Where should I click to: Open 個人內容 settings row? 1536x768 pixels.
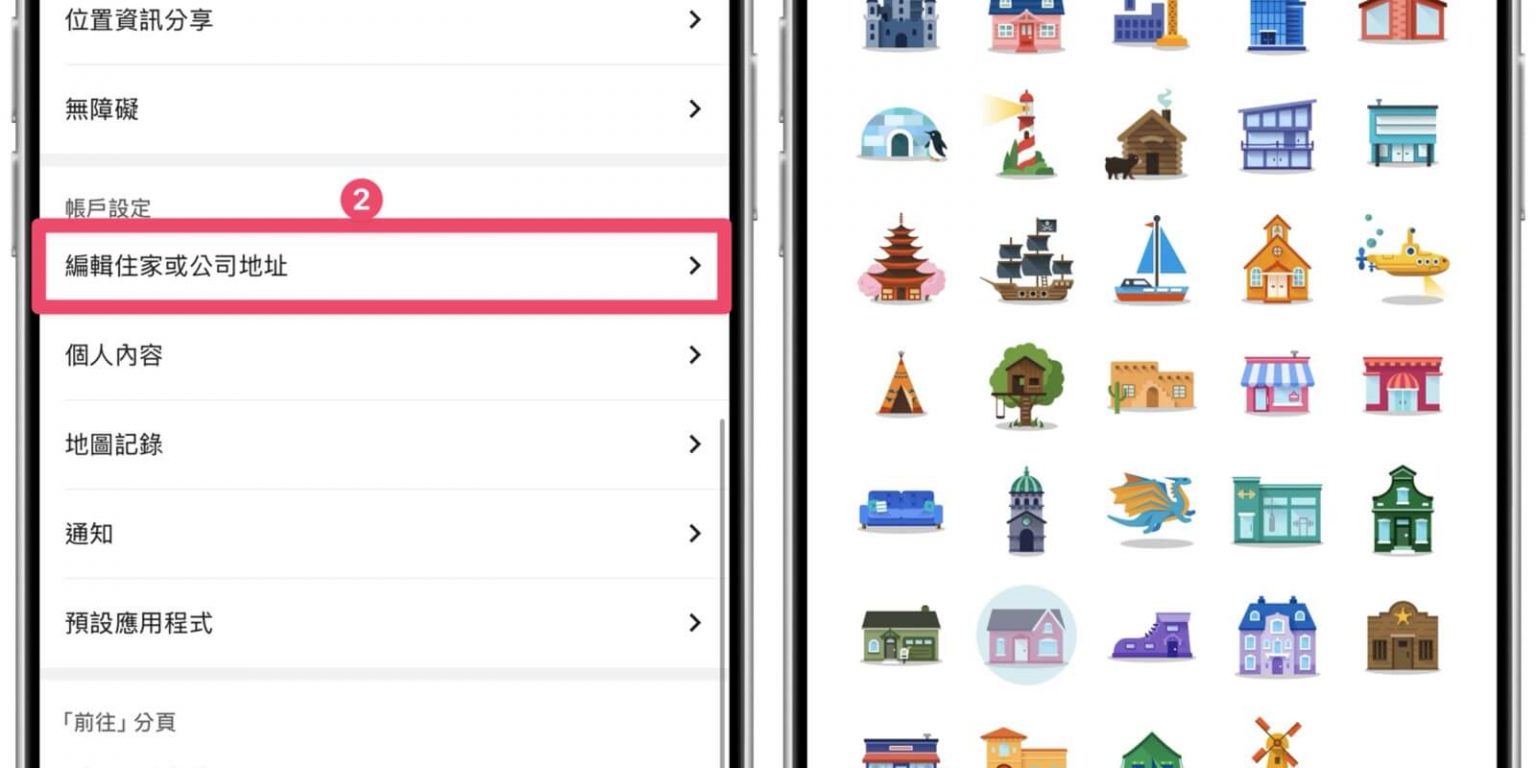pyautogui.click(x=382, y=355)
